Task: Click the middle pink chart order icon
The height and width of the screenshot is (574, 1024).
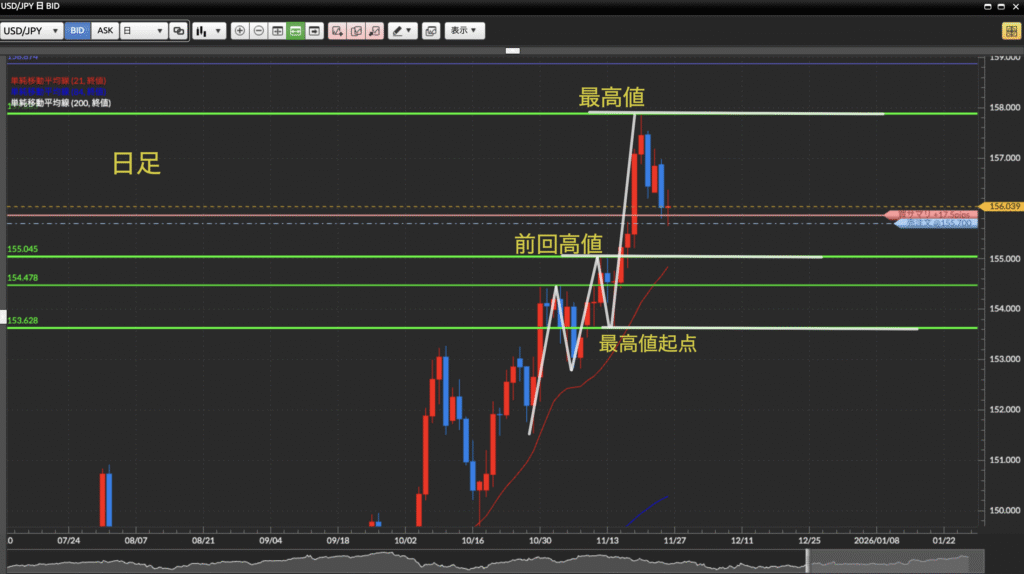Action: (355, 31)
